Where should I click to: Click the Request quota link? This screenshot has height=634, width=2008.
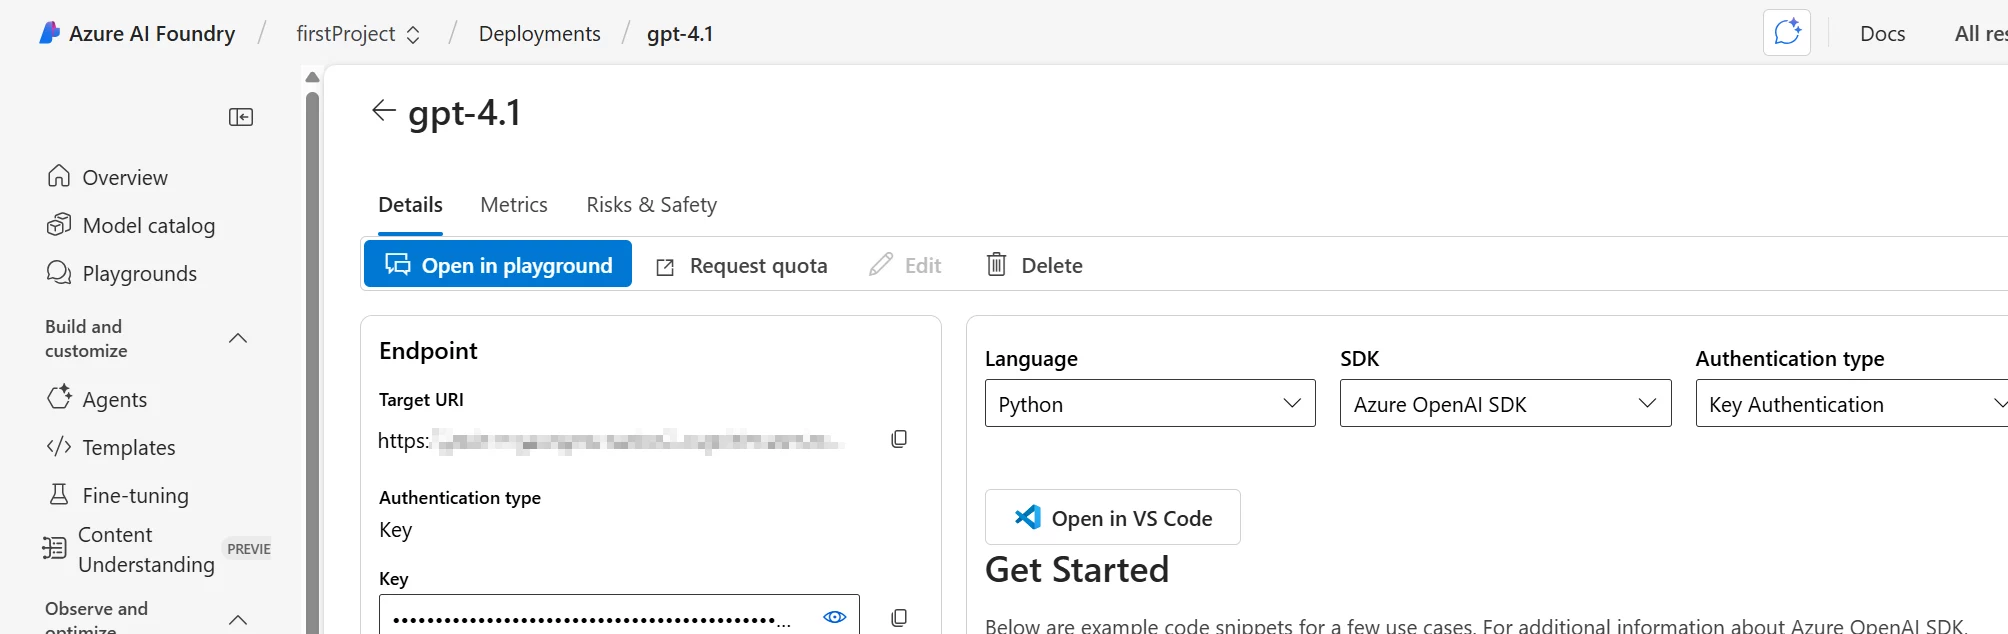tap(742, 266)
